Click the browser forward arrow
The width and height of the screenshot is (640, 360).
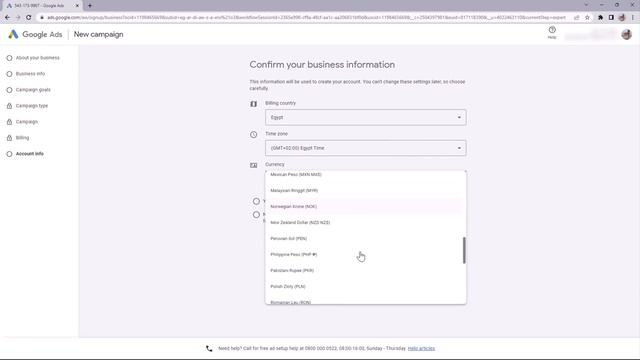pyautogui.click(x=18, y=18)
